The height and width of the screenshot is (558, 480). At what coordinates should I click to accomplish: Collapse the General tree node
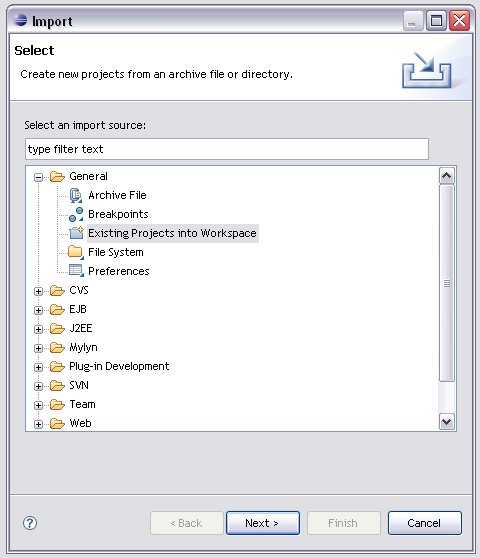(x=38, y=177)
